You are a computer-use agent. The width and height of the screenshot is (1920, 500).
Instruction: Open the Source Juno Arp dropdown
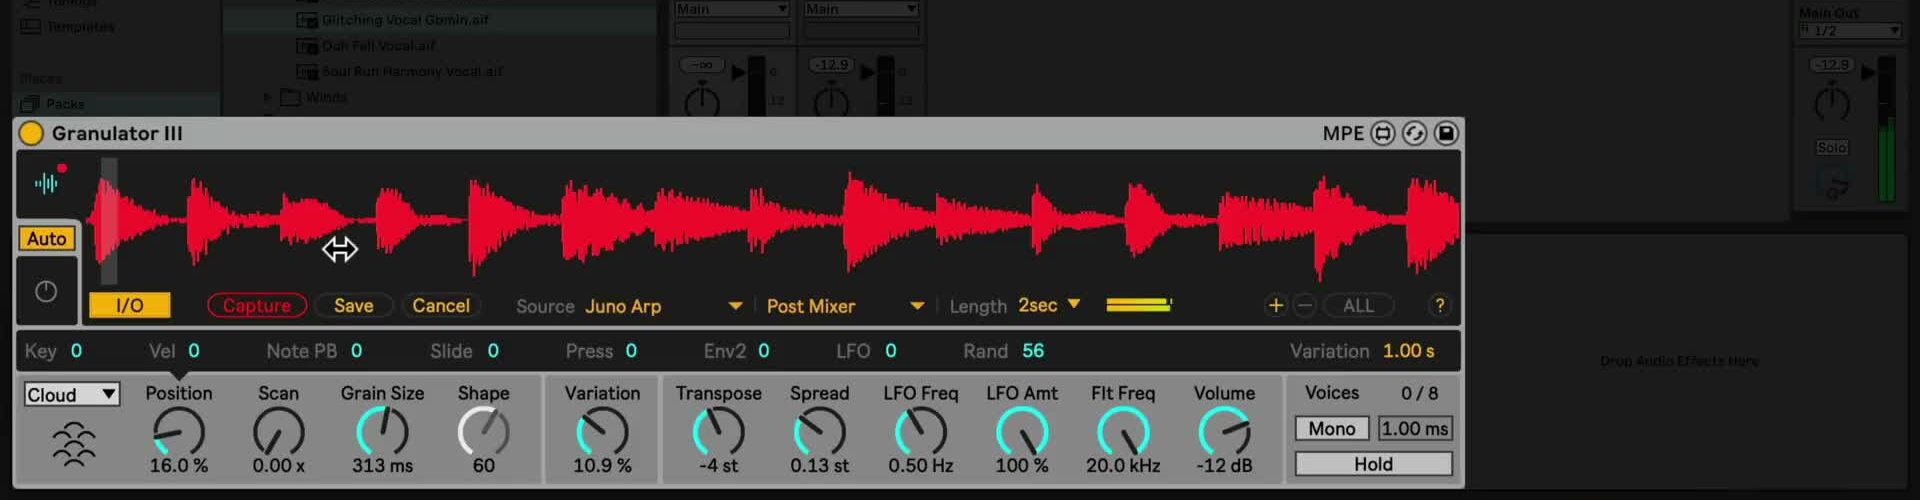[663, 306]
